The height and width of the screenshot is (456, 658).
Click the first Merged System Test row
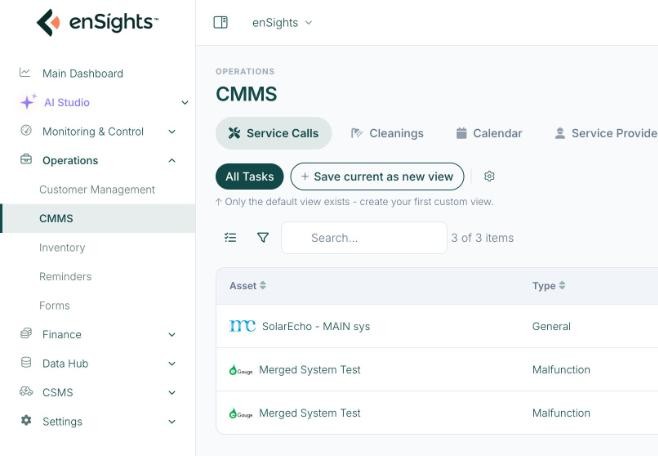coord(437,370)
